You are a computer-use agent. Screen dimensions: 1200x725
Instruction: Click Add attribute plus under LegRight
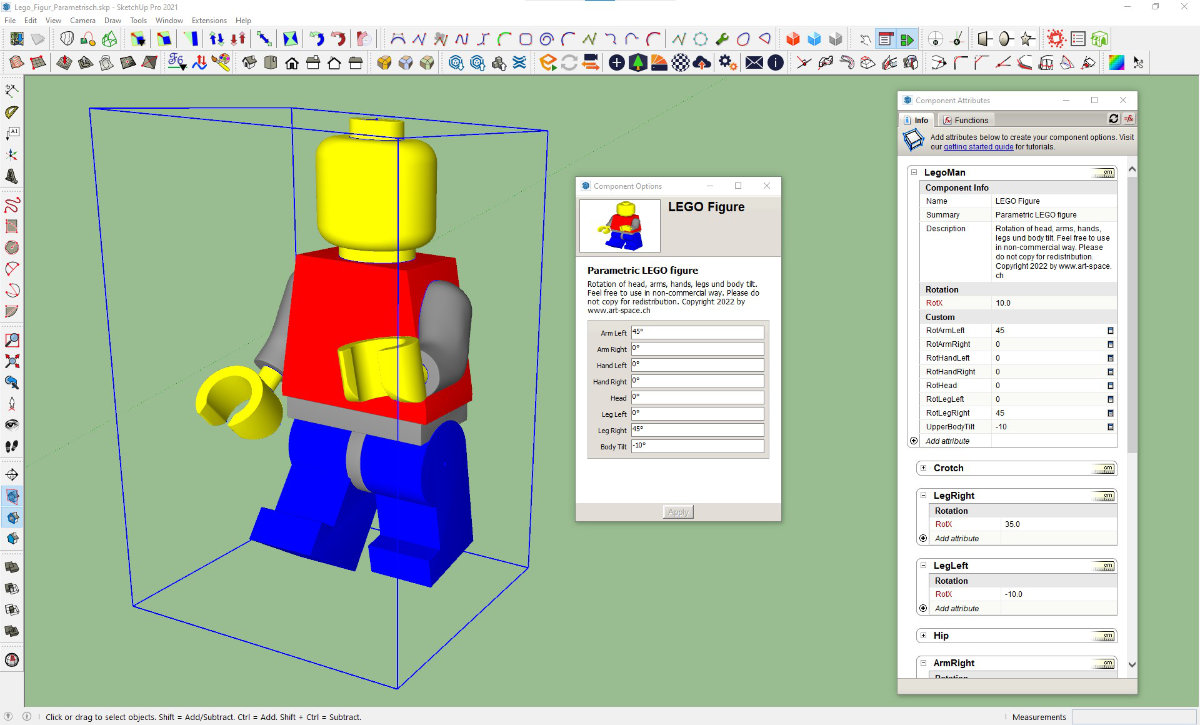[923, 538]
